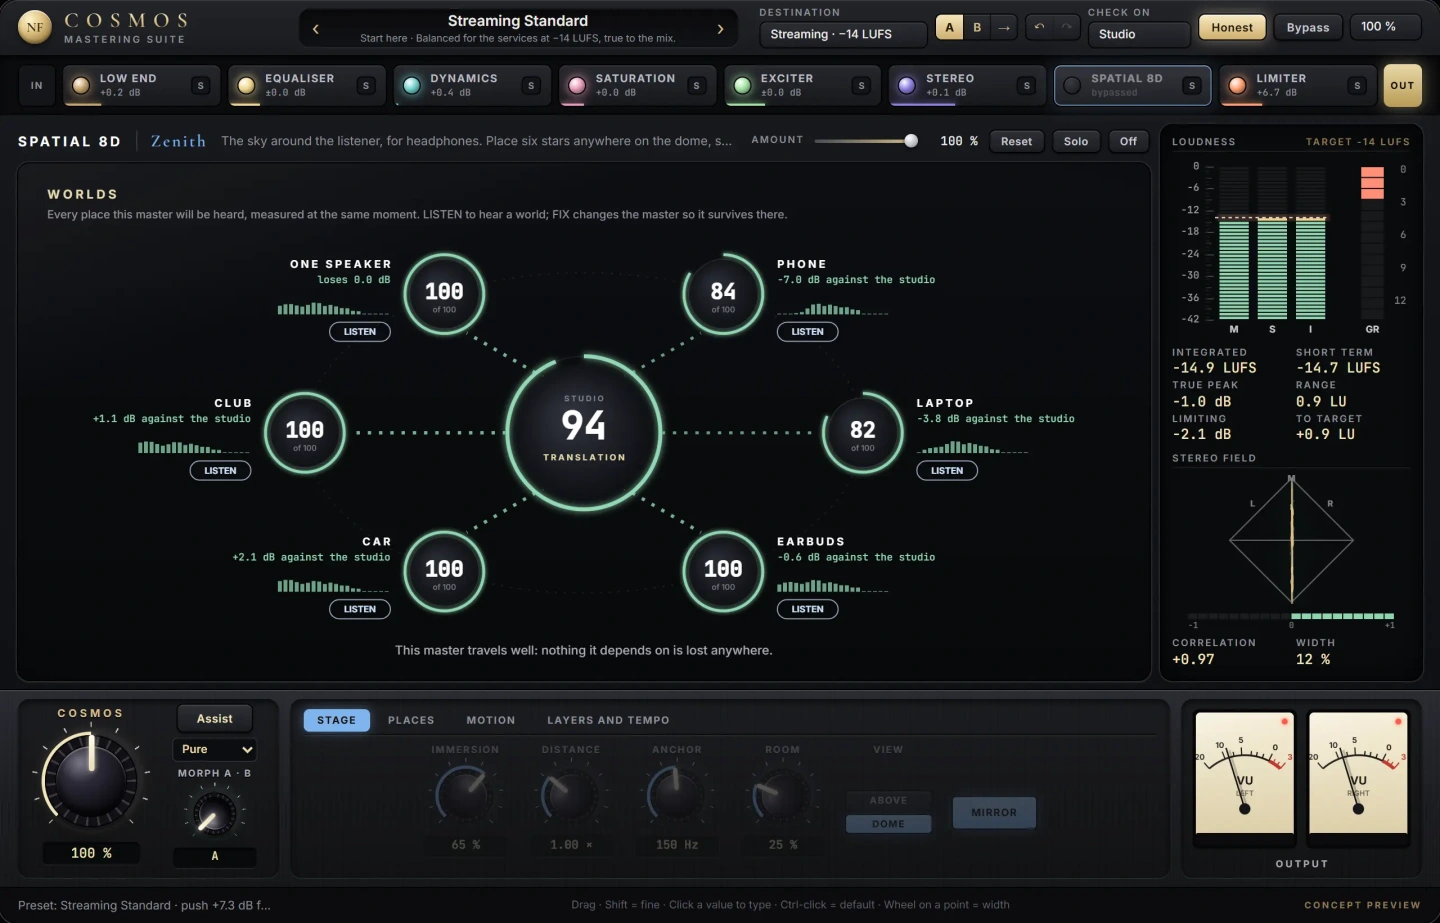1440x923 pixels.
Task: Click the Mirror view button
Action: point(994,813)
